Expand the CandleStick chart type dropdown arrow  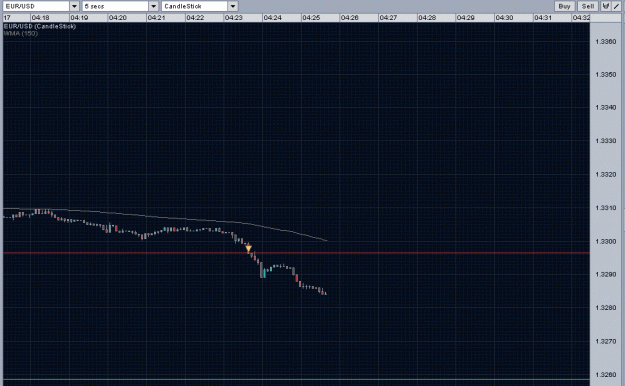[x=233, y=6]
